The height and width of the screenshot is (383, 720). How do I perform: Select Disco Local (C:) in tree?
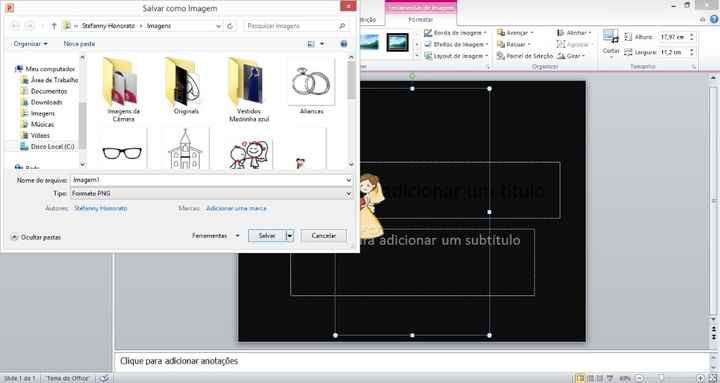coord(47,146)
